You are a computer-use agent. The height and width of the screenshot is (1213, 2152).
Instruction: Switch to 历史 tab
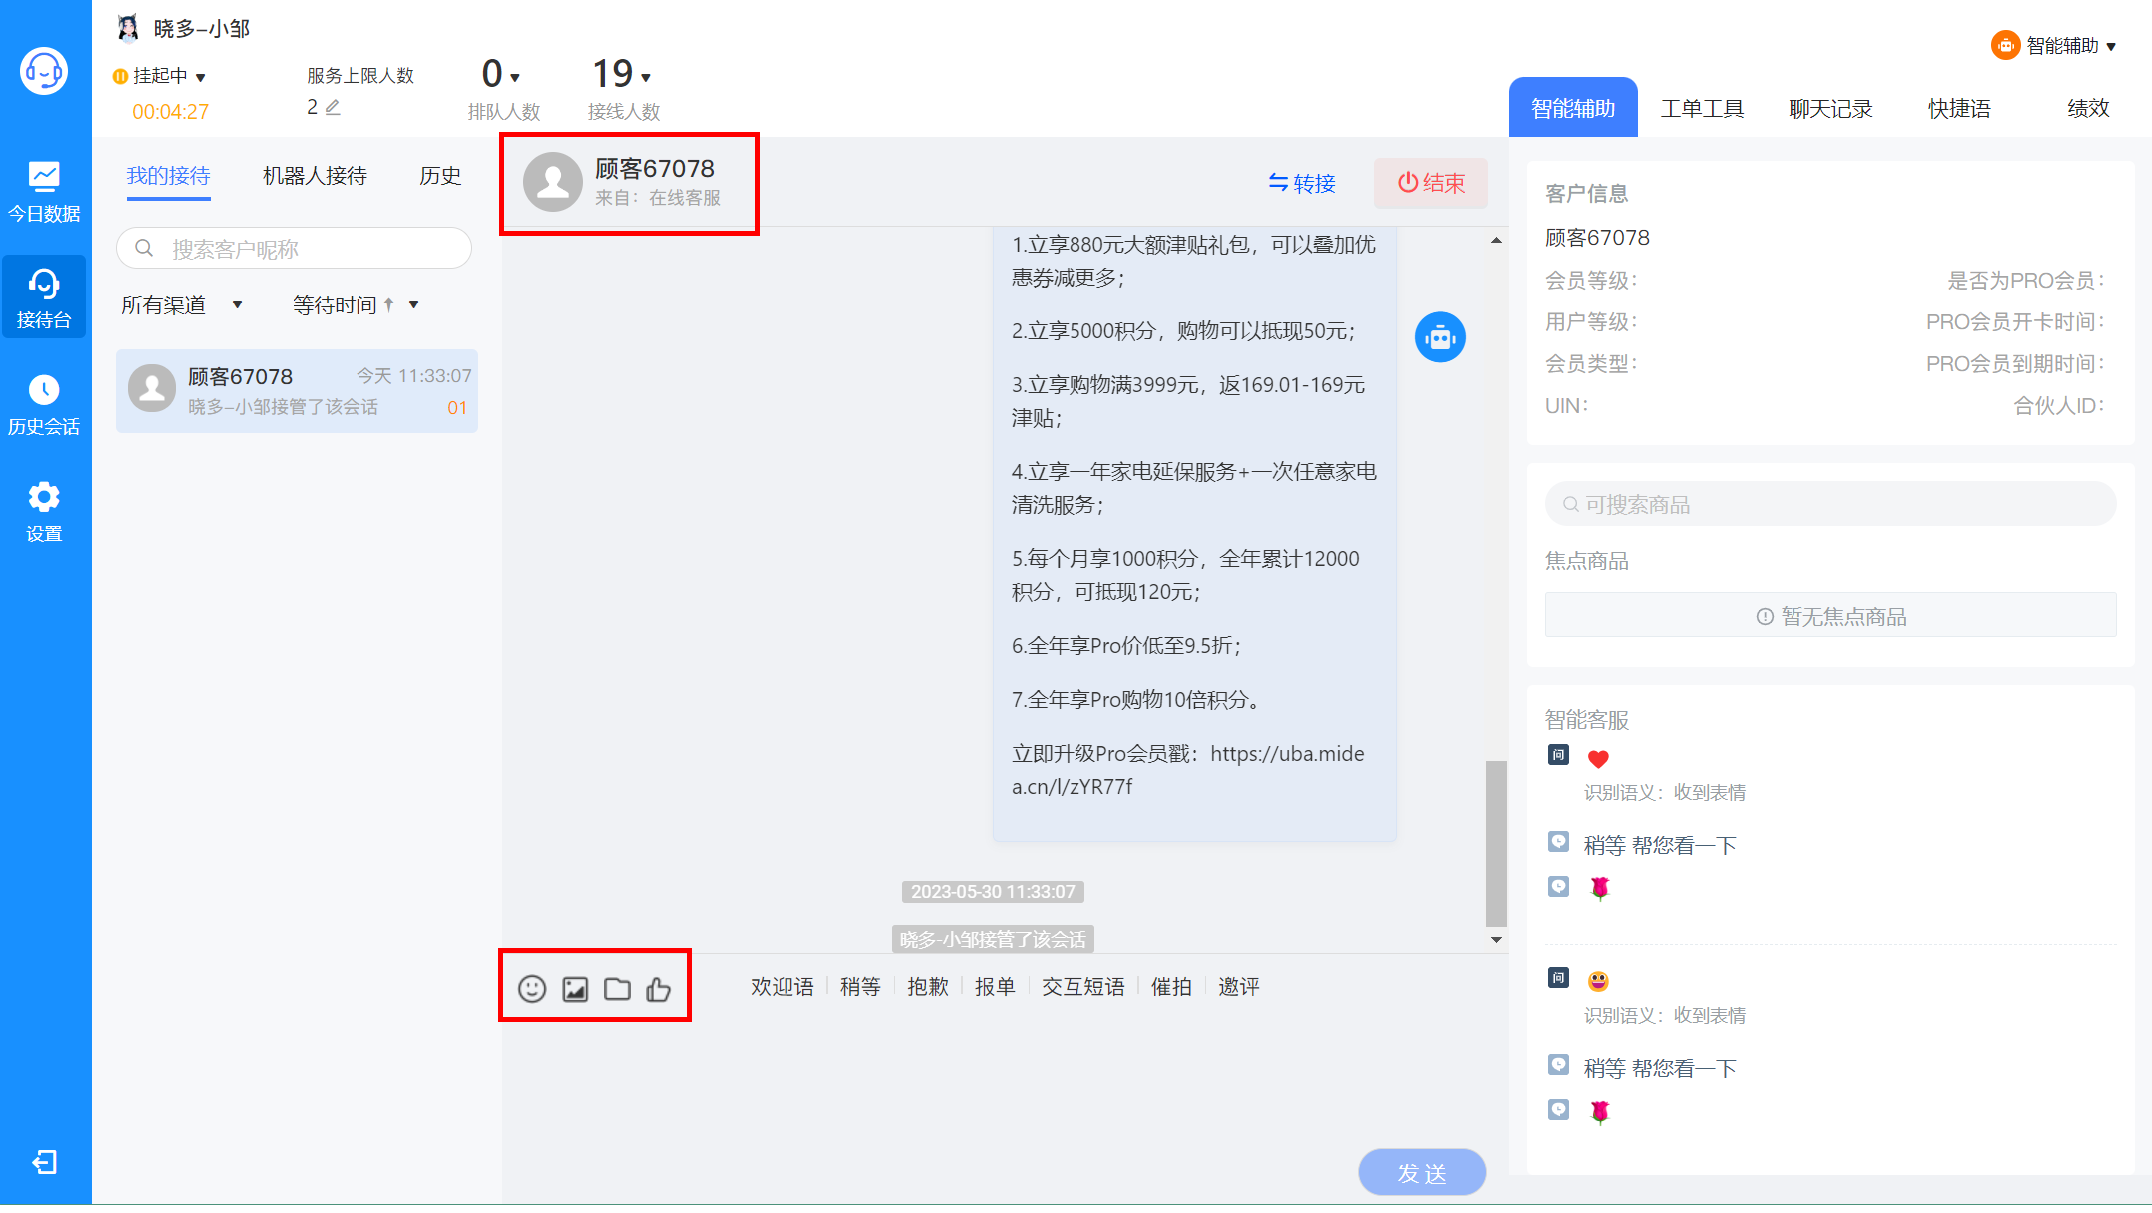440,176
